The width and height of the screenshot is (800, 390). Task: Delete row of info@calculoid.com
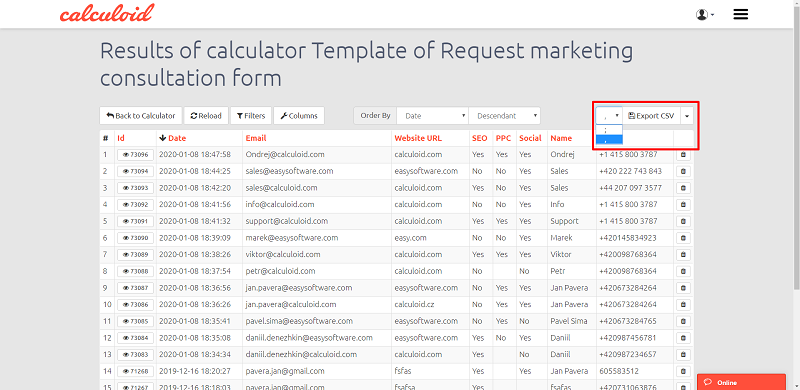click(x=683, y=205)
